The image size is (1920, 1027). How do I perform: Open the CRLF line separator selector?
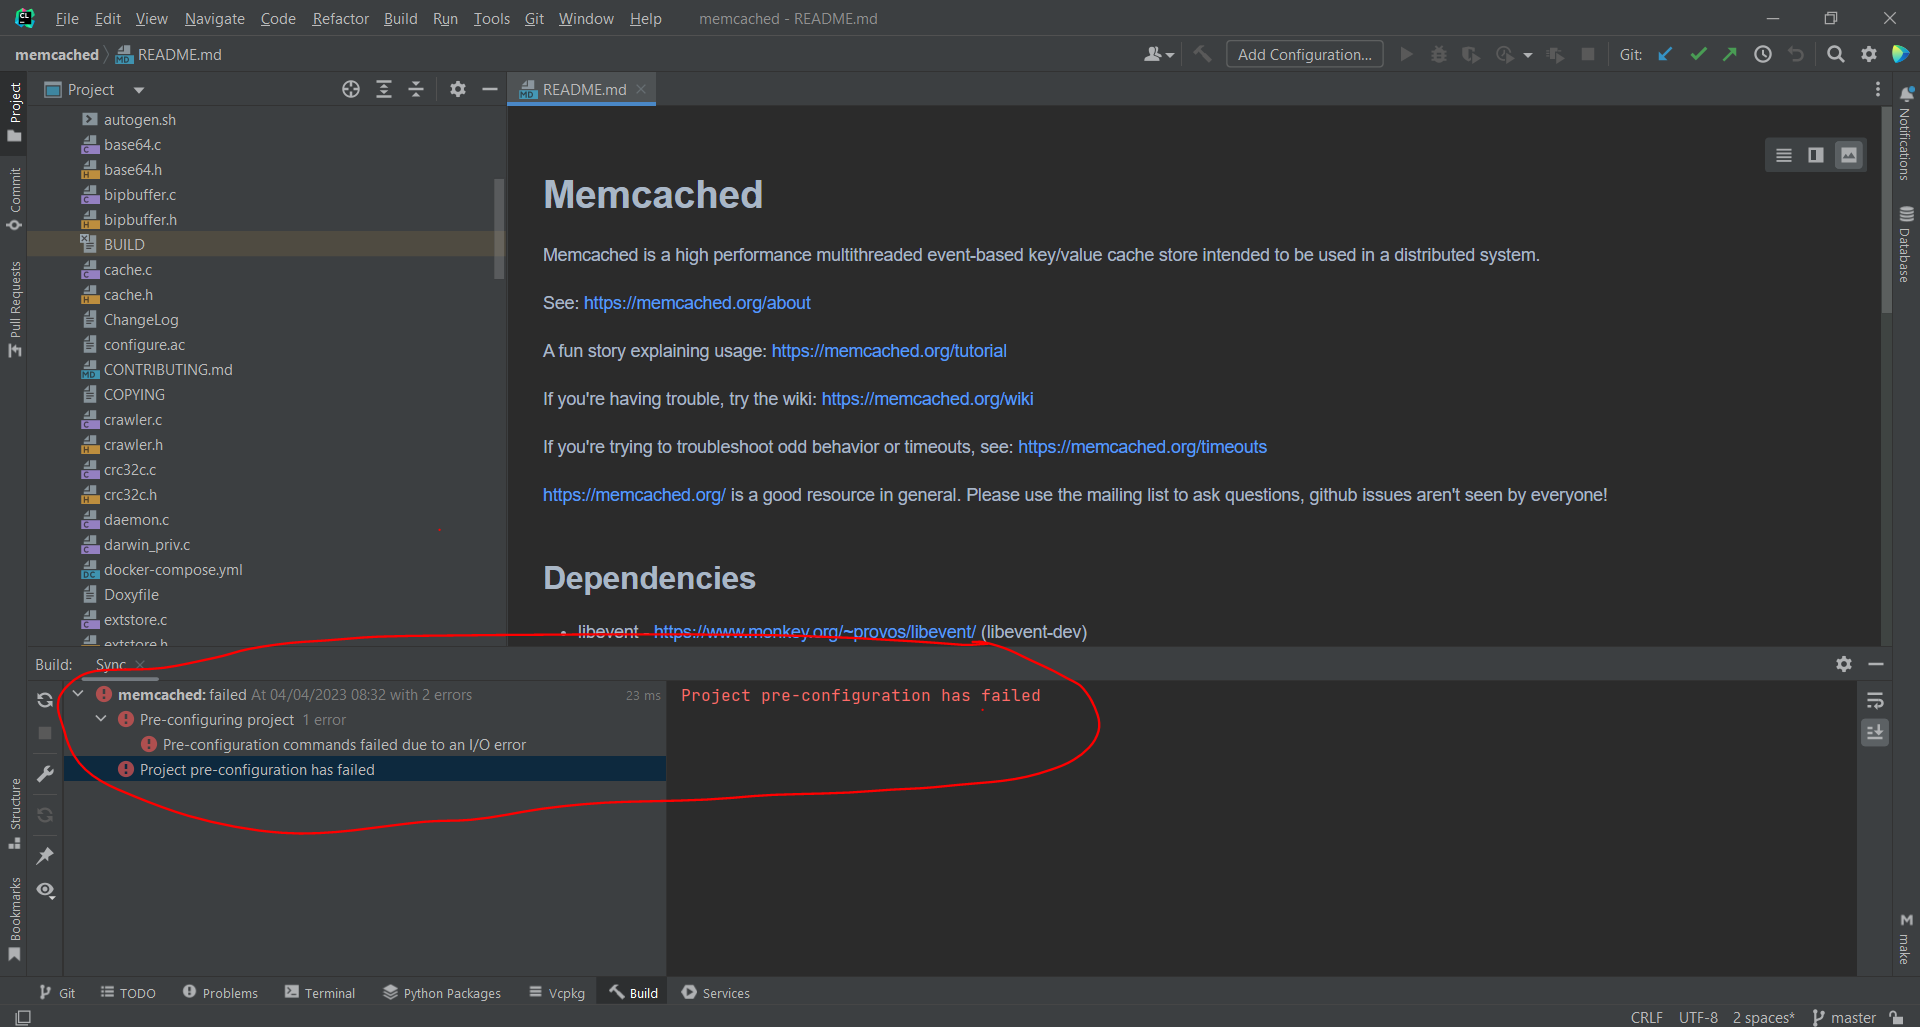1646,1017
